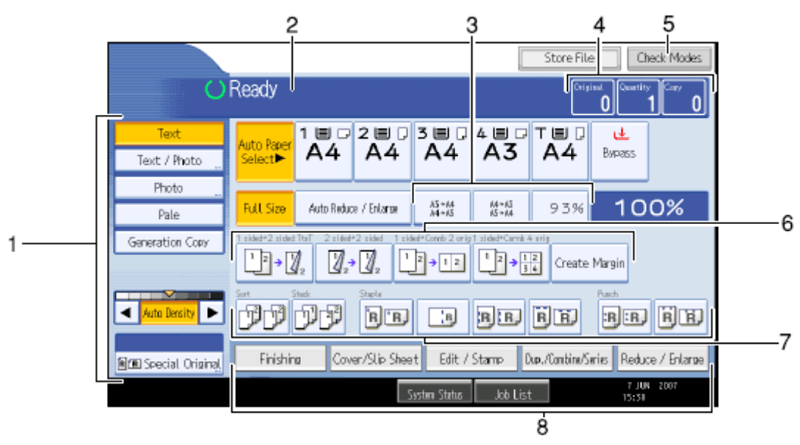Image resolution: width=800 pixels, height=445 pixels.
Task: Choose the left two-staple option
Action: click(498, 317)
